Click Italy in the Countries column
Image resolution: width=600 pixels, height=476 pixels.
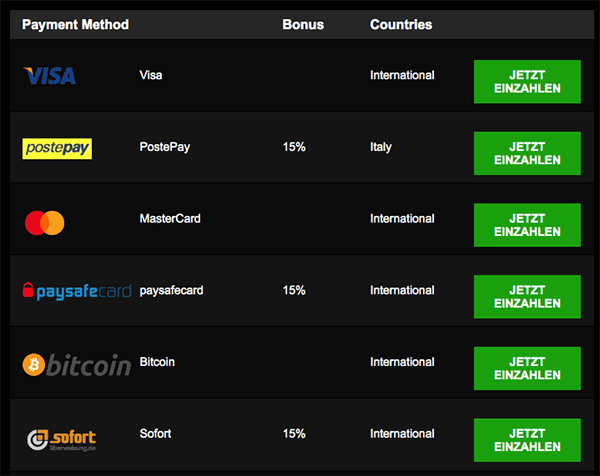point(381,147)
